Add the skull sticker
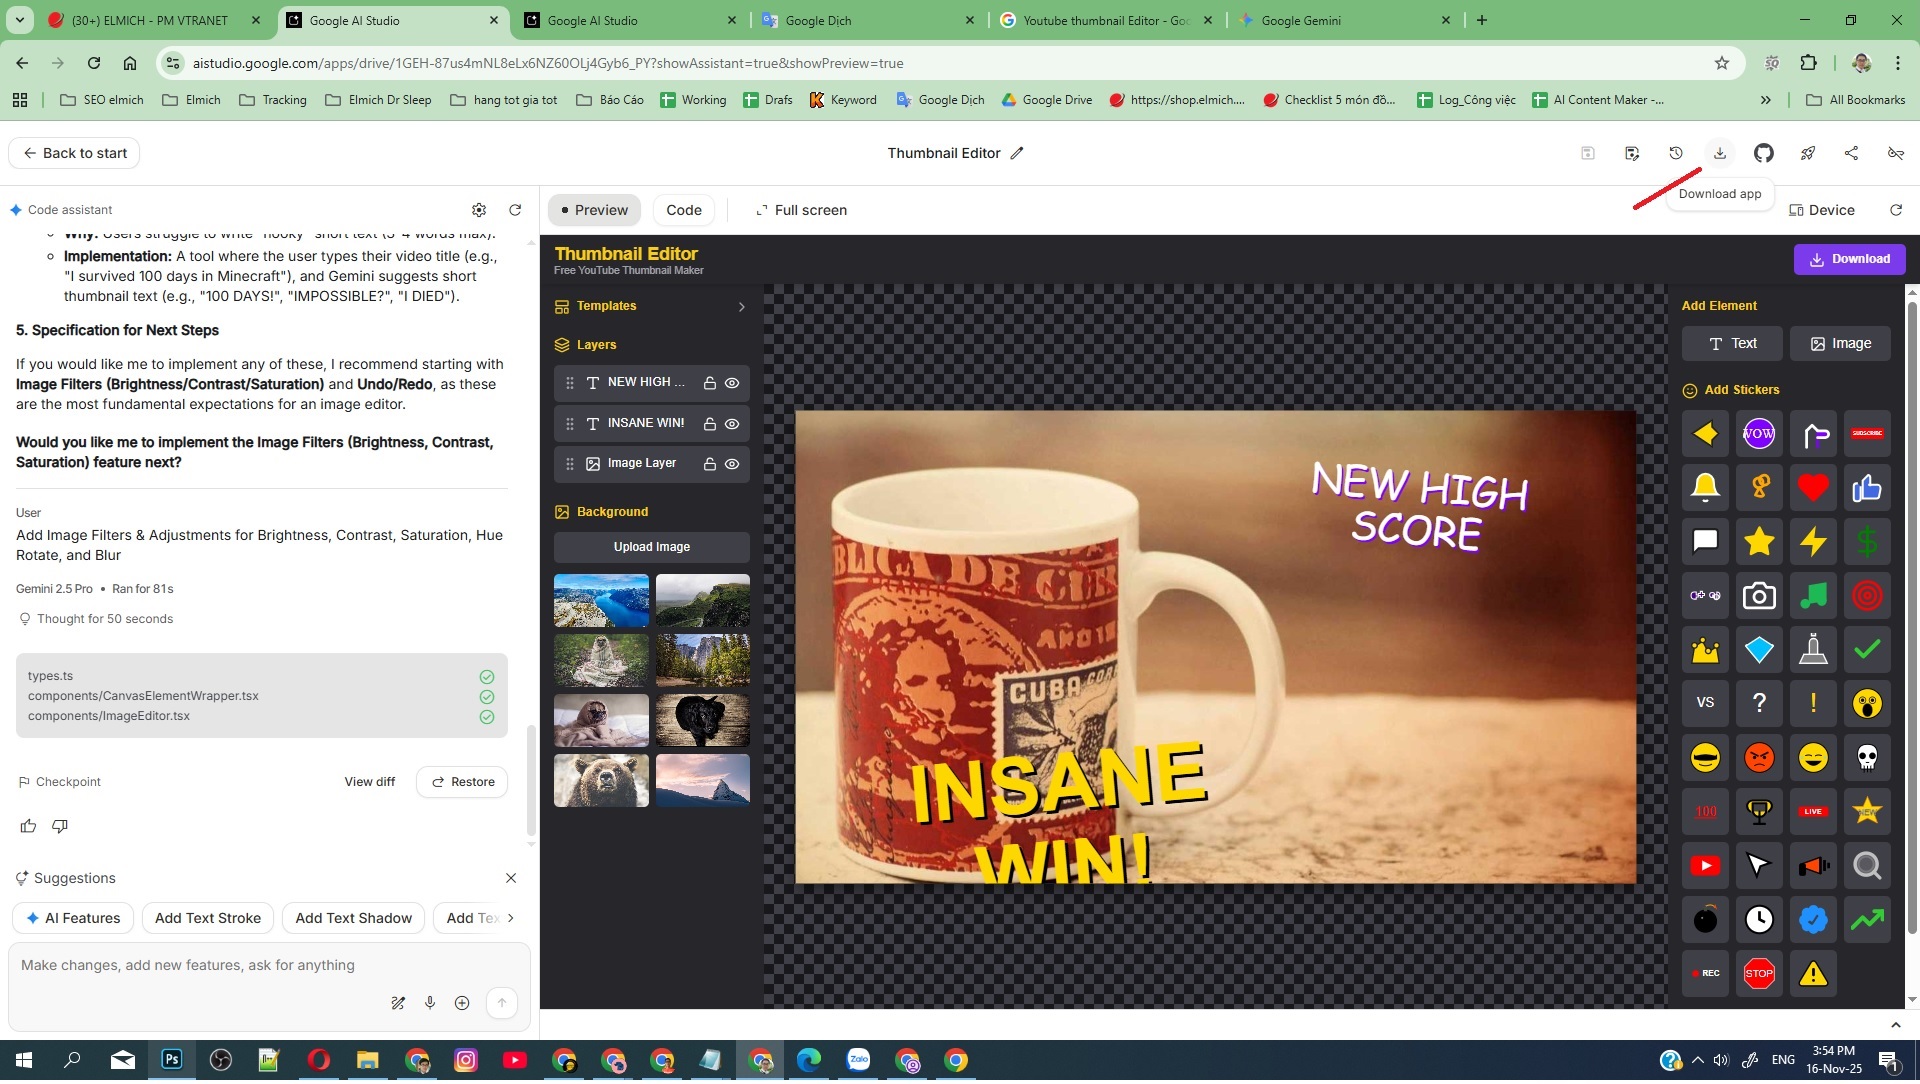1920x1084 pixels. tap(1866, 758)
